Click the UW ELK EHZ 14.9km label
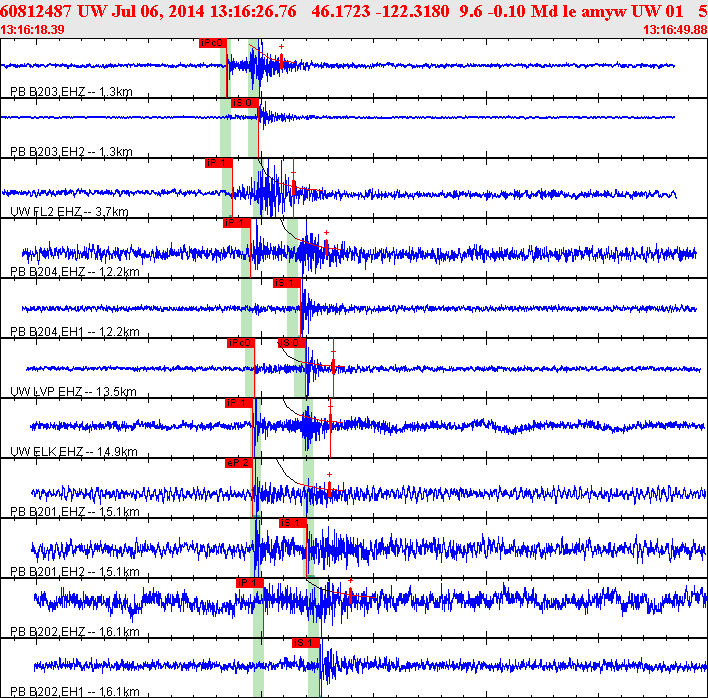The width and height of the screenshot is (708, 698). point(73,452)
